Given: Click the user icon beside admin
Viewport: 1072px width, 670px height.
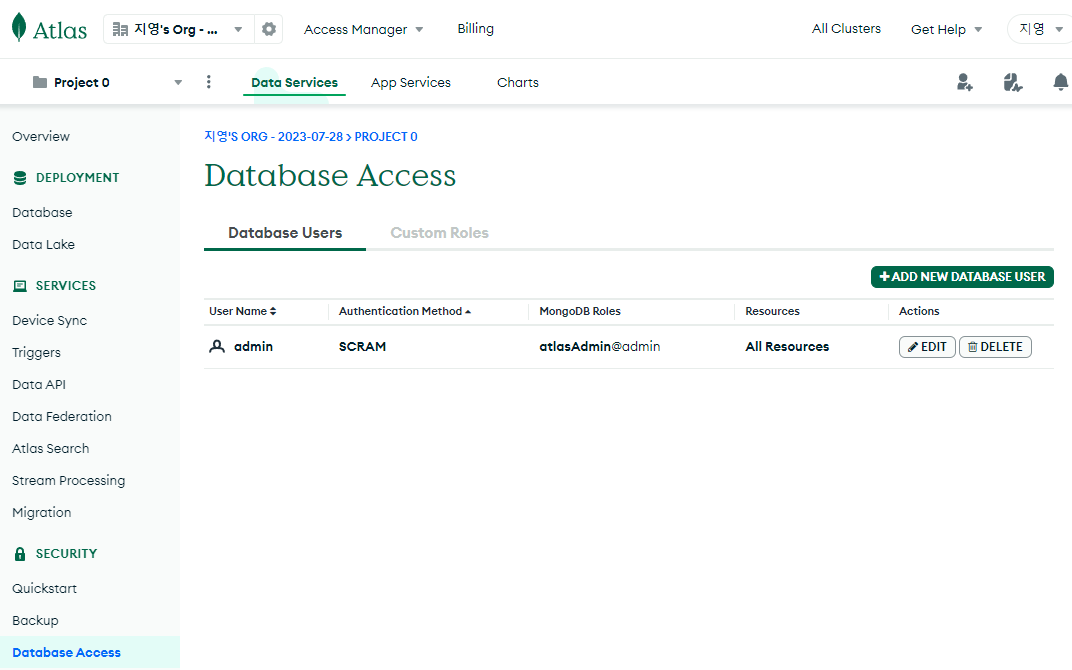Looking at the screenshot, I should (x=217, y=346).
